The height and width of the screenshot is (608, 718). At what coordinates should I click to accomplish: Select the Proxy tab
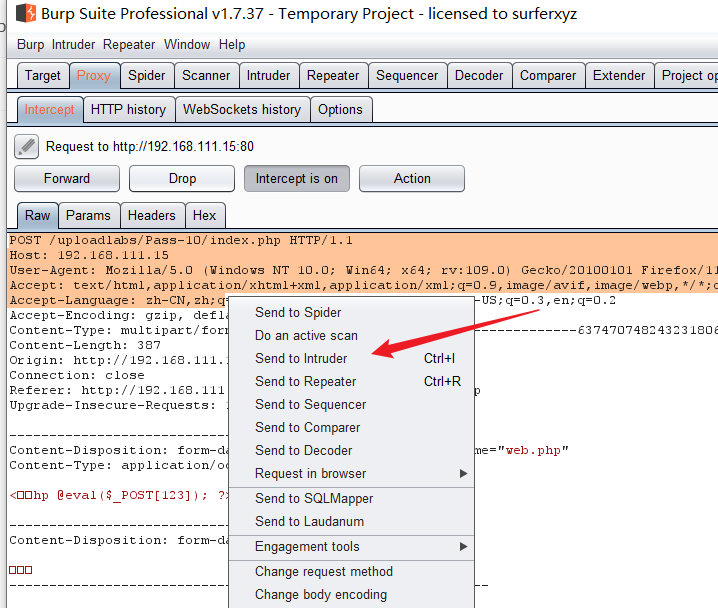94,76
